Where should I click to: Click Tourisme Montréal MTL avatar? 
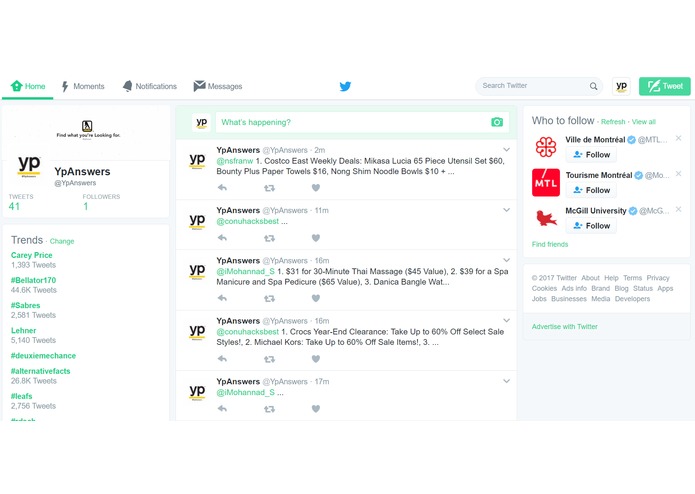546,182
